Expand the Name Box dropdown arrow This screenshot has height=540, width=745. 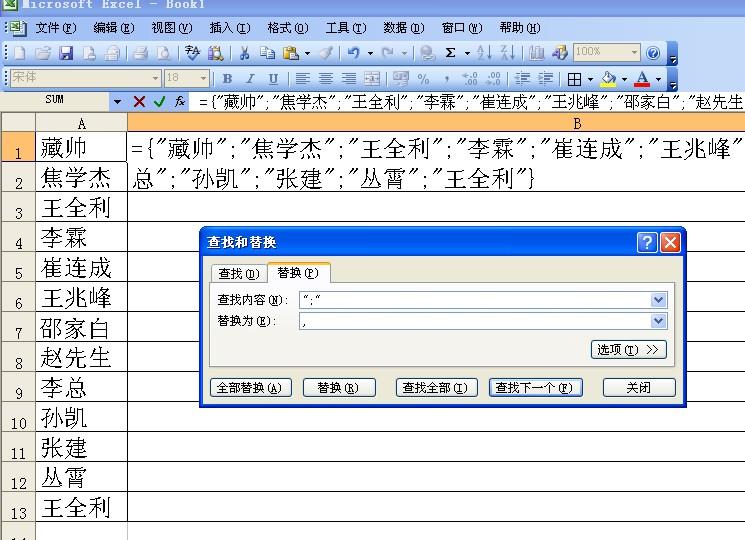pos(117,101)
